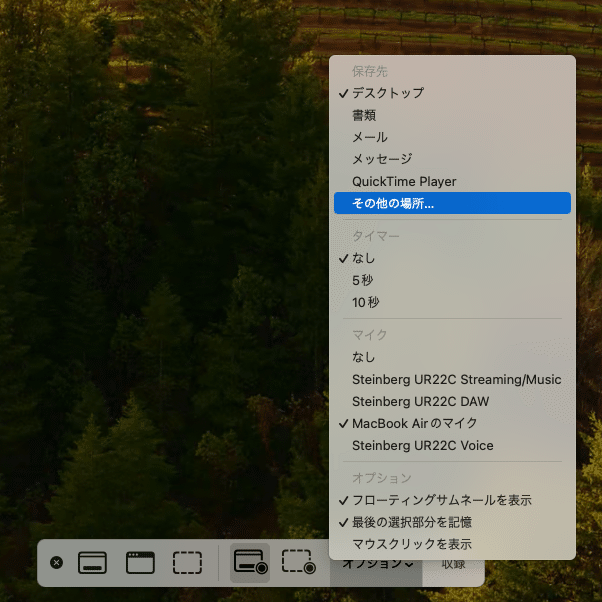Image resolution: width=602 pixels, height=602 pixels.
Task: Set timer to 5秒
Action: click(x=452, y=280)
